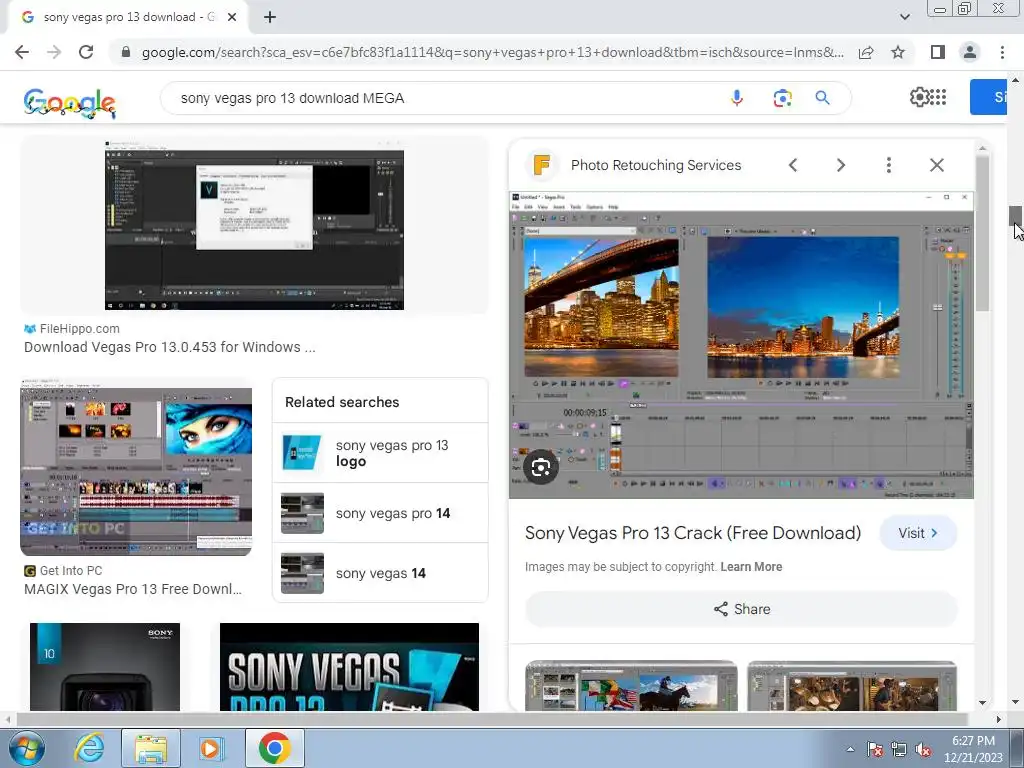
Task: Toggle the browser side panel
Action: pyautogui.click(x=937, y=52)
